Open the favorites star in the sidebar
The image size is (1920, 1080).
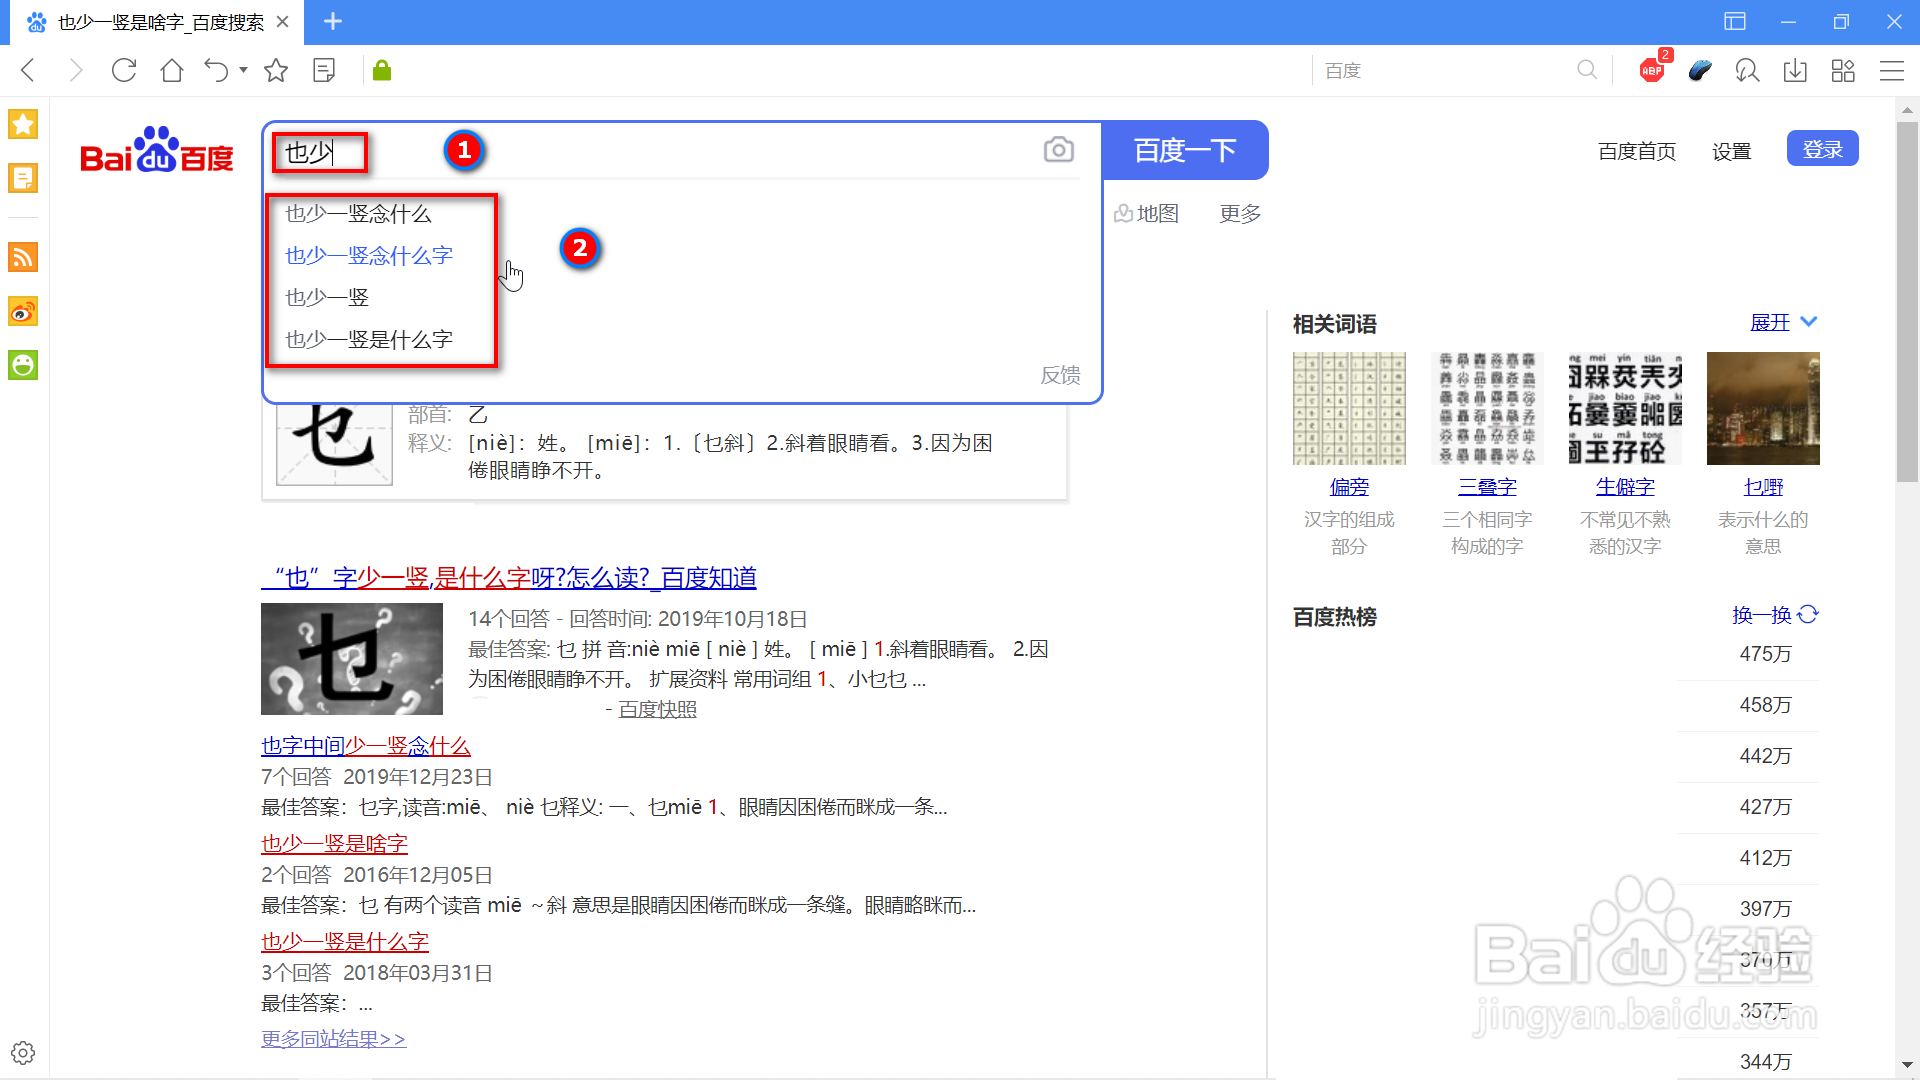pos(22,123)
